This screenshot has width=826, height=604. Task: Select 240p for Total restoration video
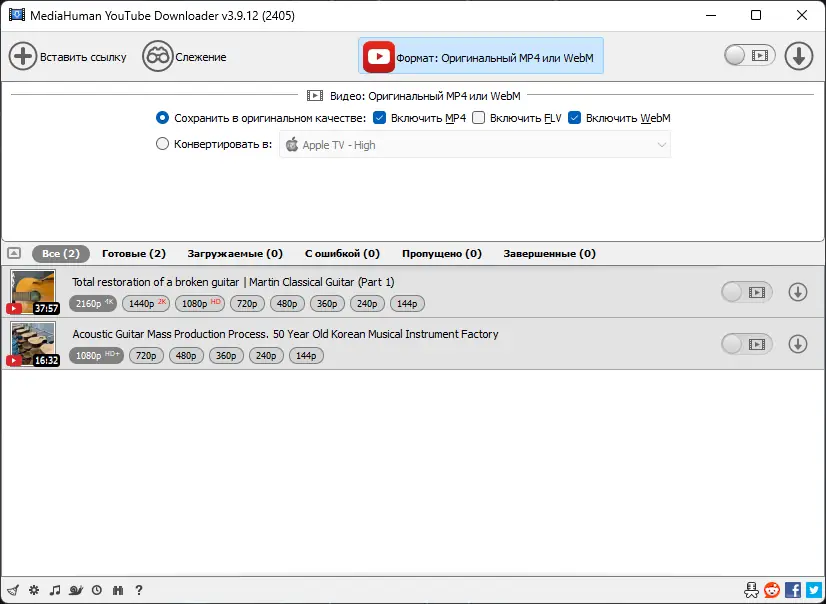click(x=367, y=304)
